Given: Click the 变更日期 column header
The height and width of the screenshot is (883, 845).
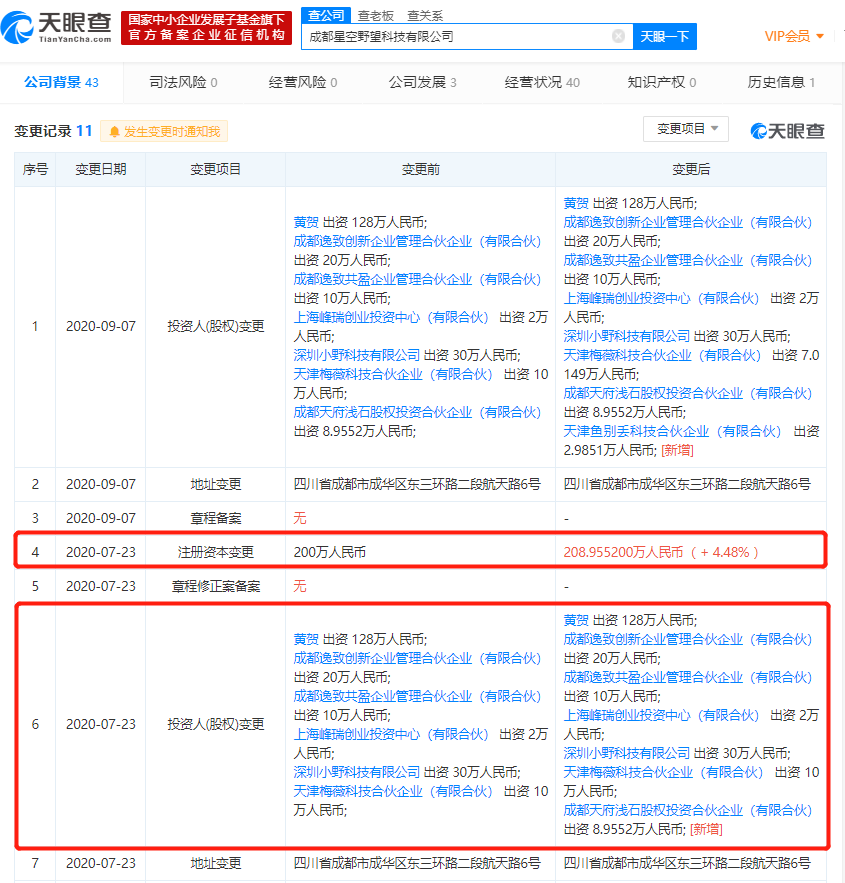Looking at the screenshot, I should (101, 170).
